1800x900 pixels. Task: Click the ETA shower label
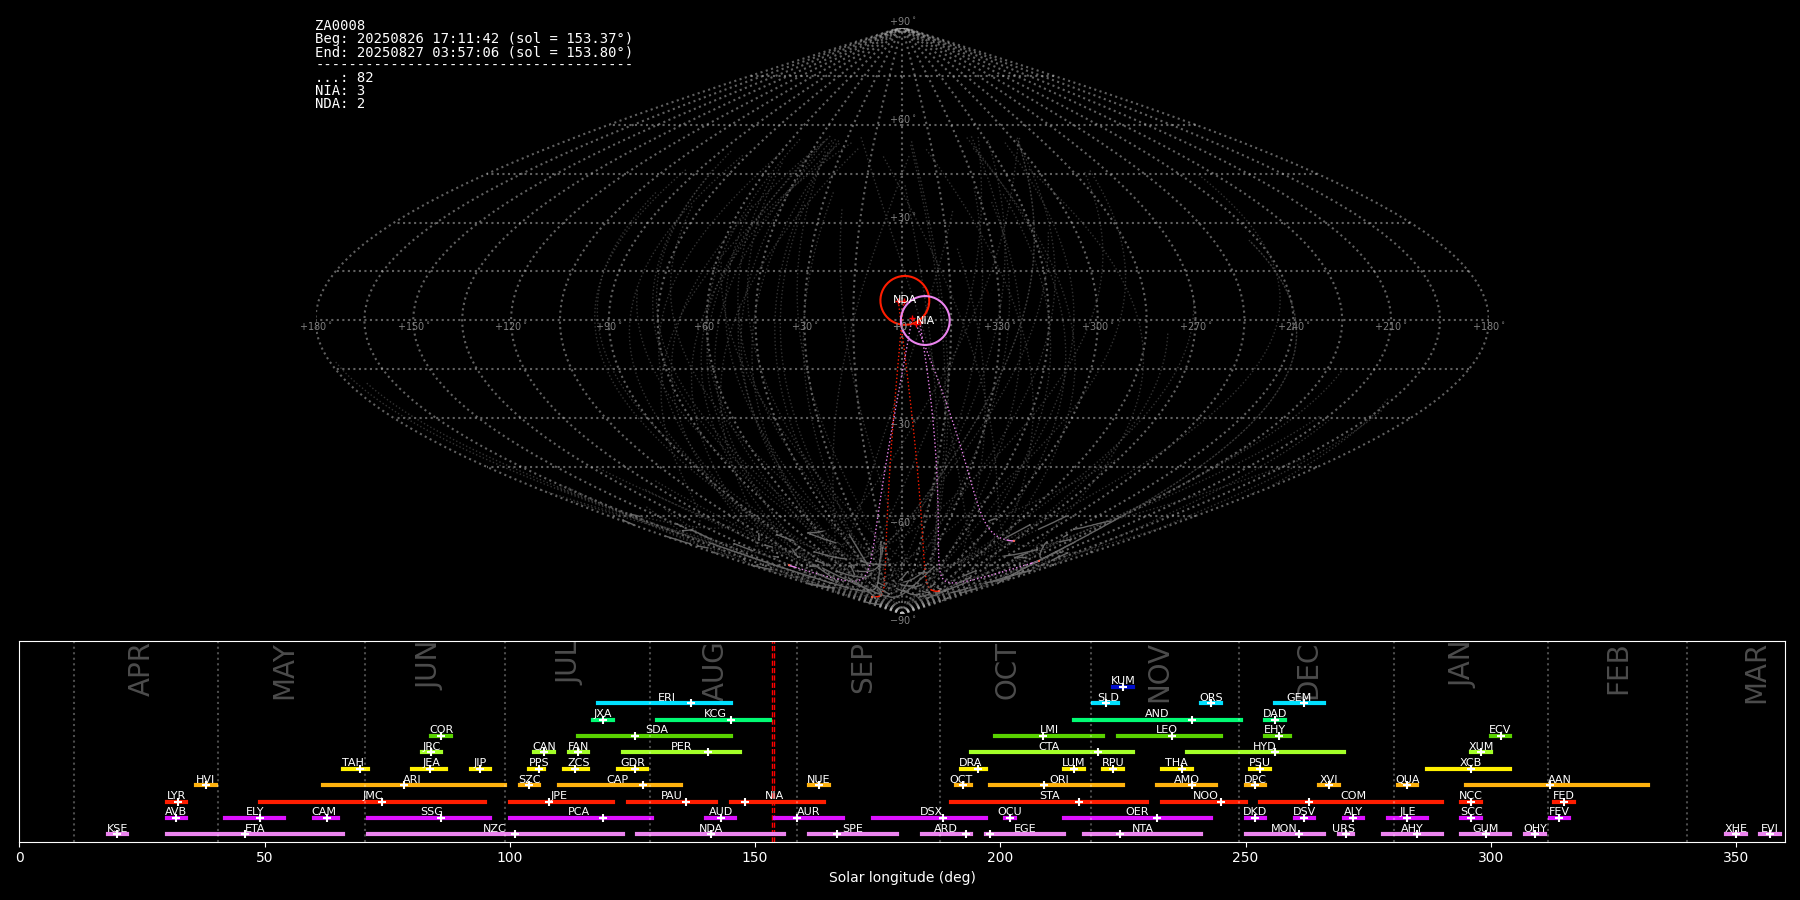pos(255,829)
